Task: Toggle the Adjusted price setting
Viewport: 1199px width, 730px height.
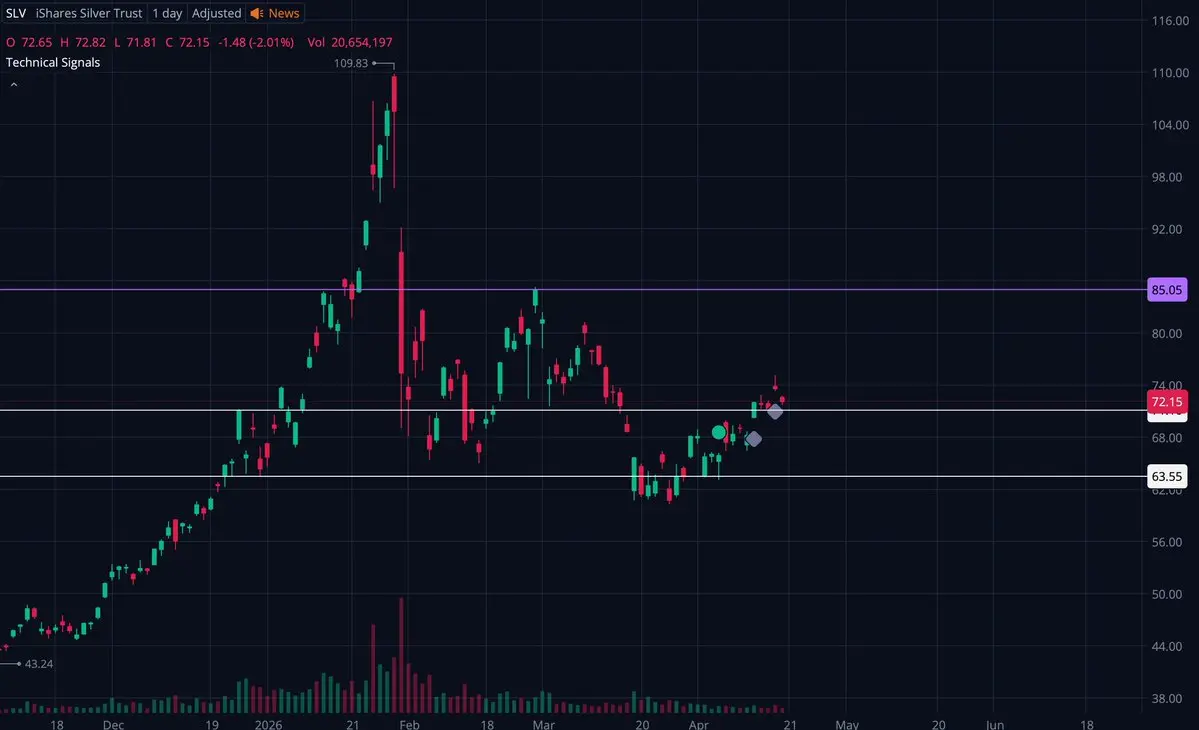Action: point(216,13)
